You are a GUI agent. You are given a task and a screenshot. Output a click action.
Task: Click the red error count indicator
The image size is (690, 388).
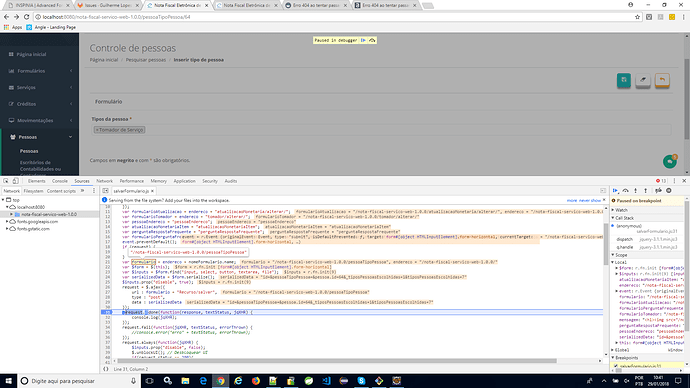click(661, 181)
